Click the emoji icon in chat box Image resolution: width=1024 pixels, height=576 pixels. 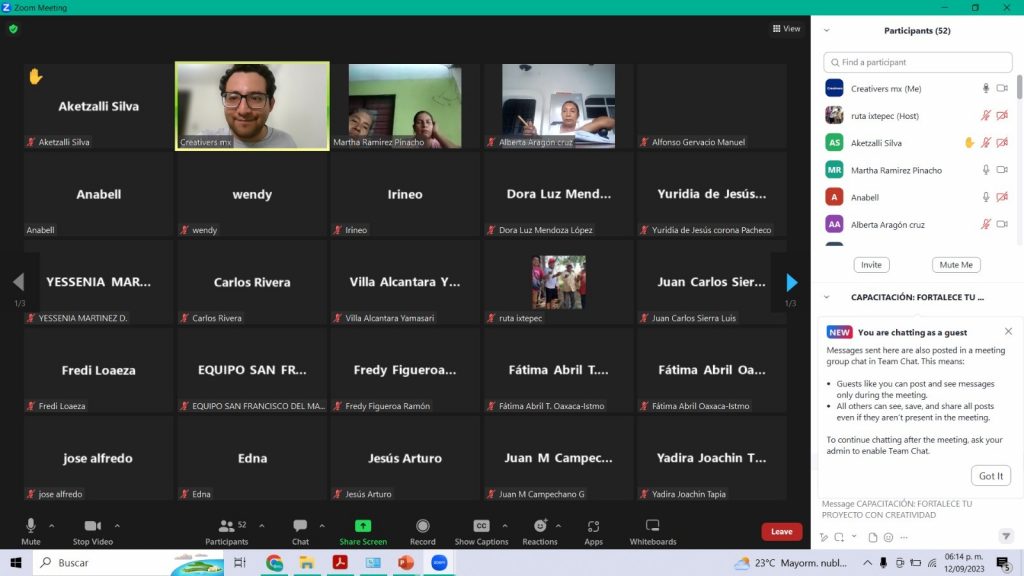888,537
